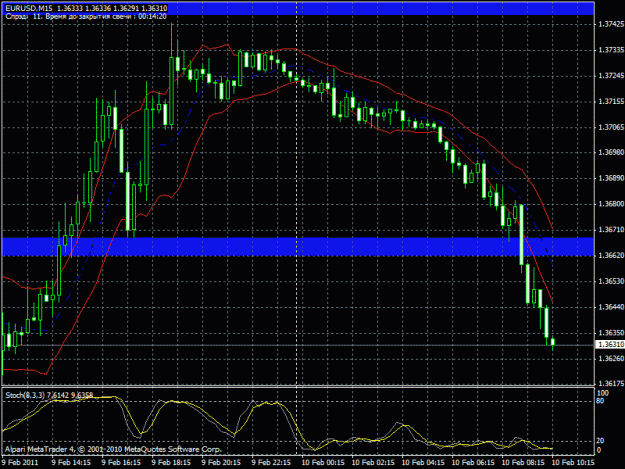Click the 1.36620 price axis label
Screen dimensions: 625x469
pyautogui.click(x=611, y=255)
